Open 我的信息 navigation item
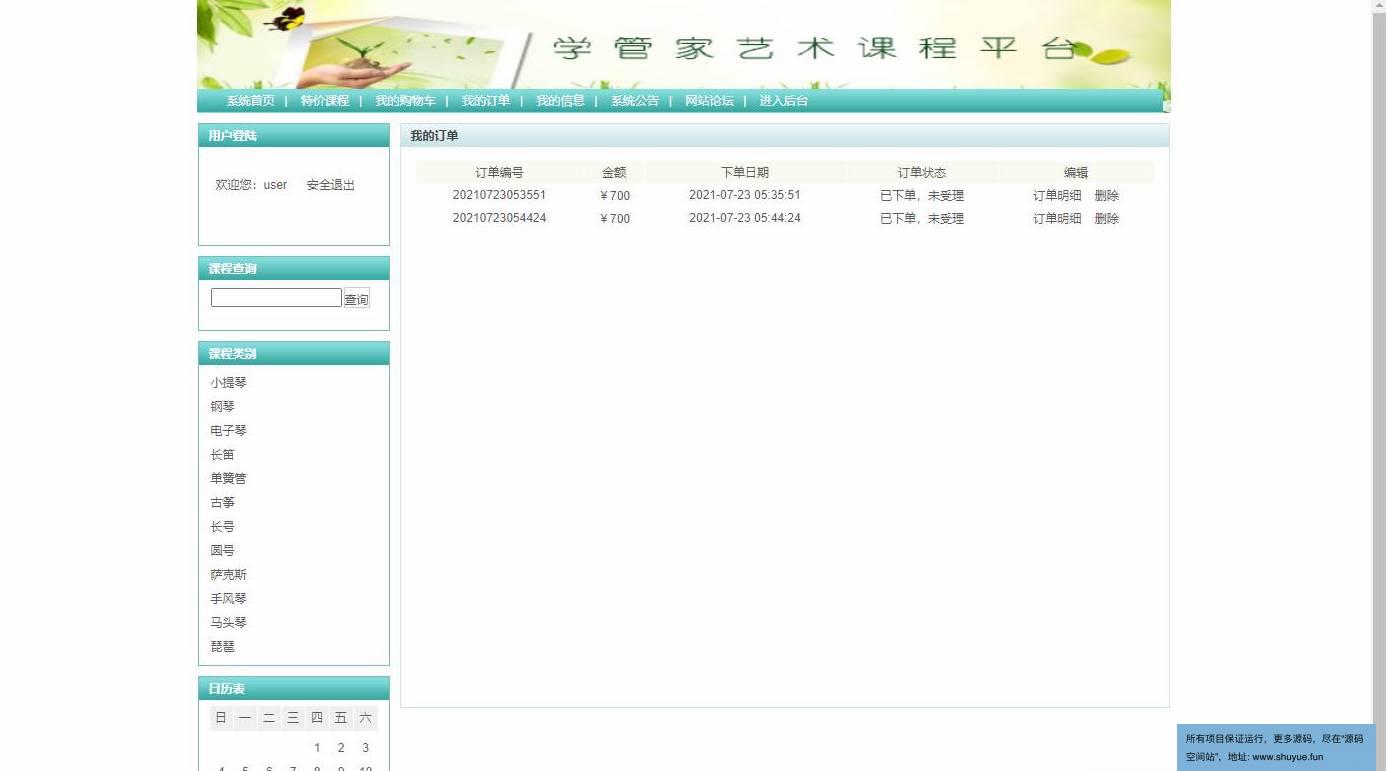Viewport: 1386px width, 771px height. [560, 101]
